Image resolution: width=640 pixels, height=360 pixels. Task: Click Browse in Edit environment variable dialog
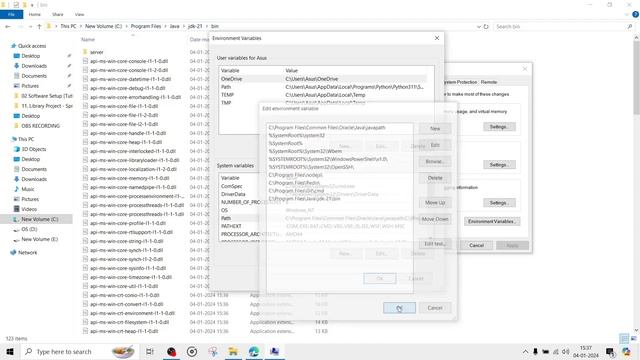click(x=435, y=162)
